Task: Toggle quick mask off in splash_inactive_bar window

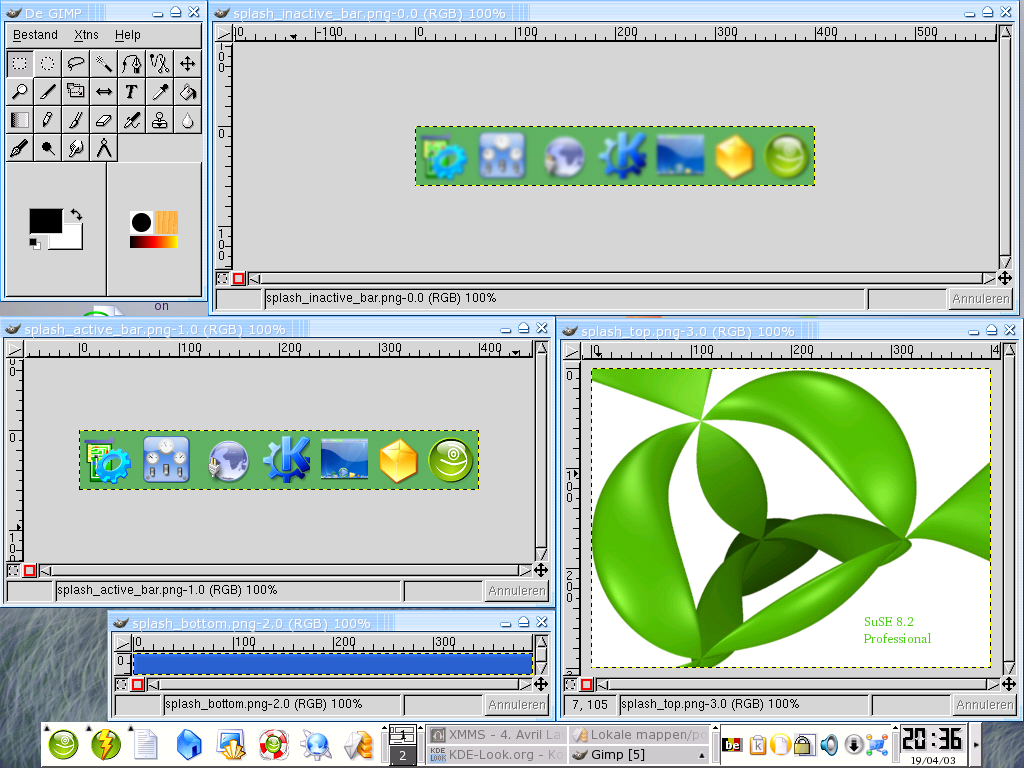Action: click(x=222, y=279)
